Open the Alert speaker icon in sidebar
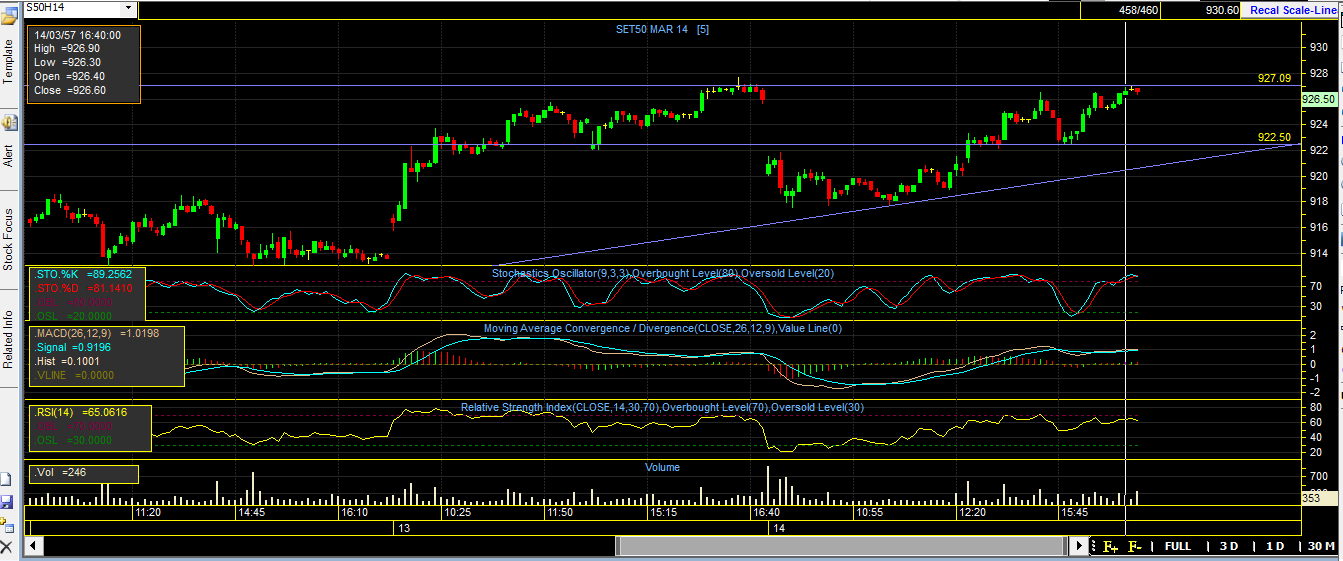 click(9, 123)
